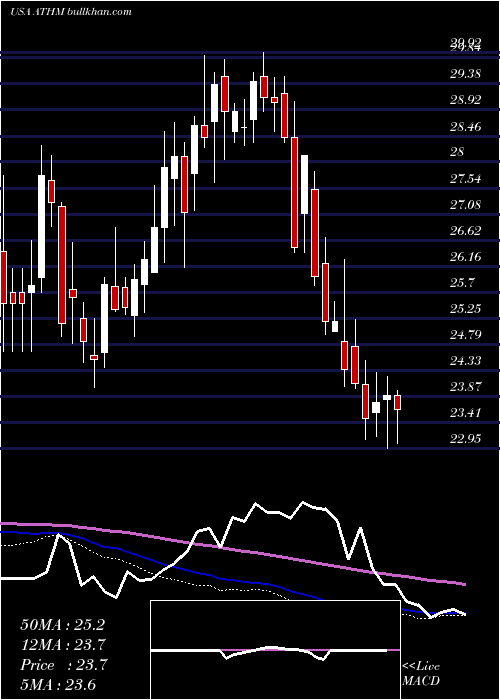
Task: Click the 25.25 price axis label
Action: click(x=465, y=308)
